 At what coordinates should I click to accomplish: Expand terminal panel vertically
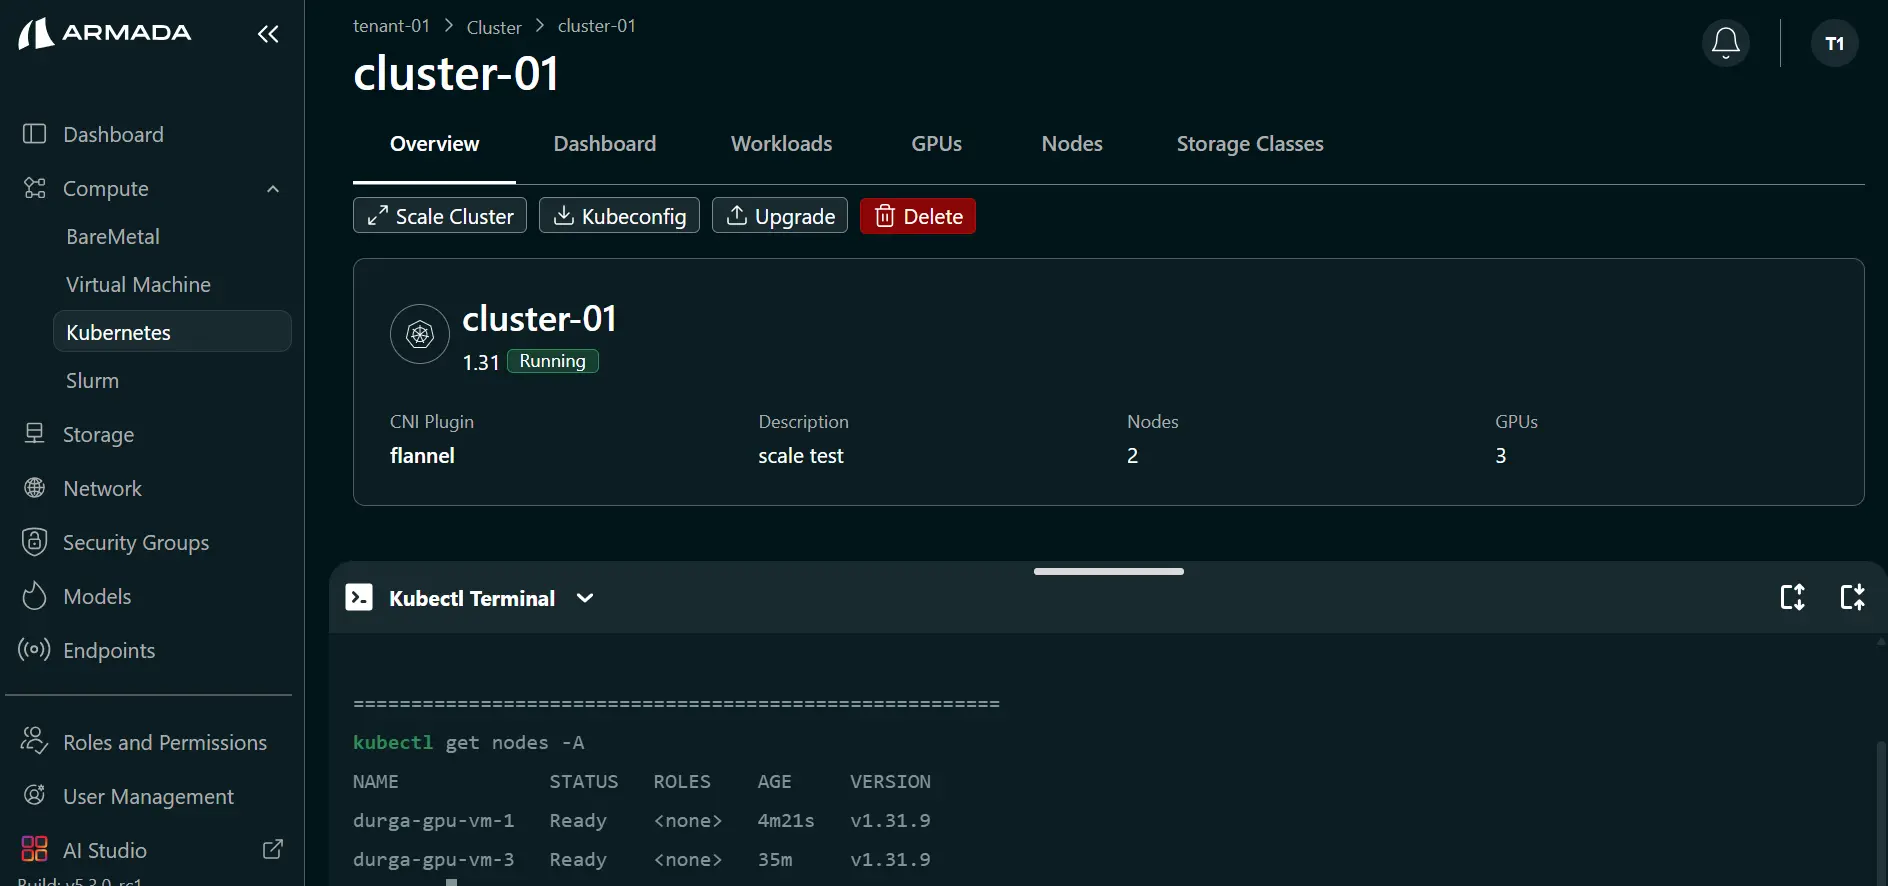coord(1793,597)
